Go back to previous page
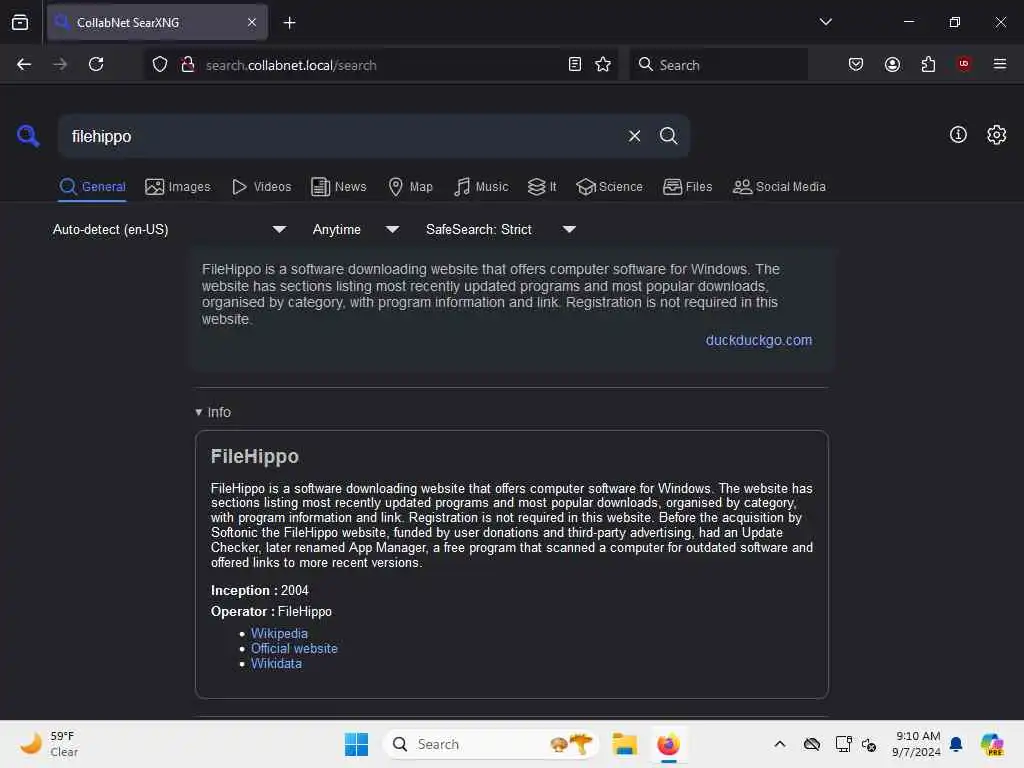Screen dimensions: 1024x768 pos(24,64)
